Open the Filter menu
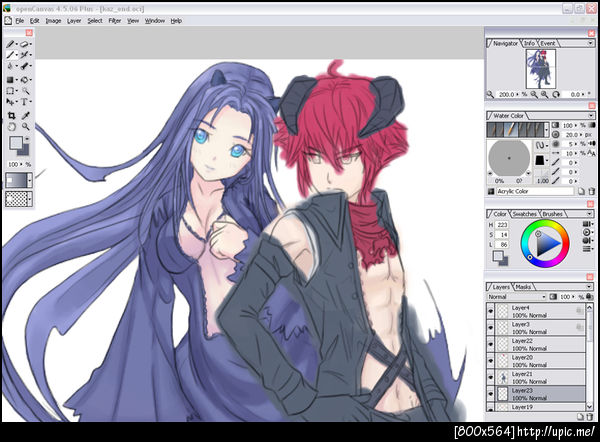This screenshot has height=442, width=600. pyautogui.click(x=114, y=21)
